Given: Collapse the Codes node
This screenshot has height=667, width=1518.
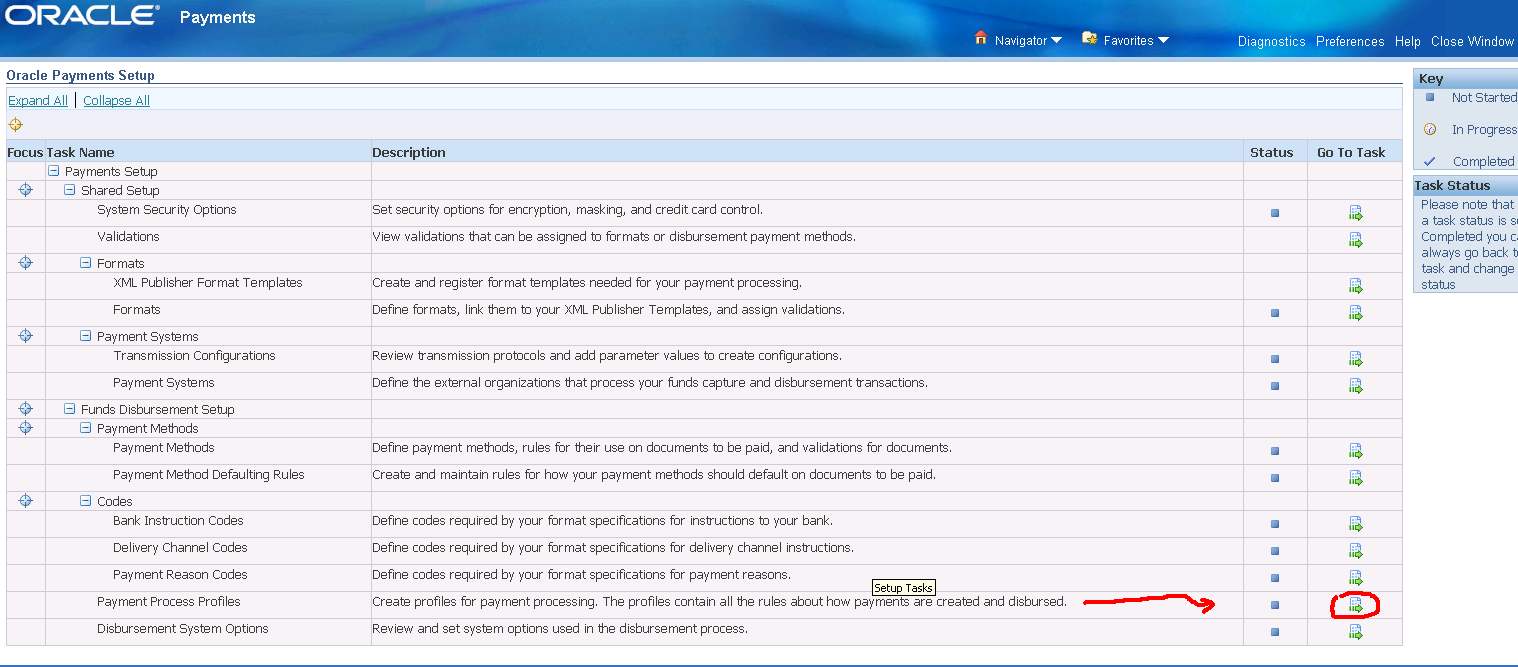Looking at the screenshot, I should (x=86, y=501).
